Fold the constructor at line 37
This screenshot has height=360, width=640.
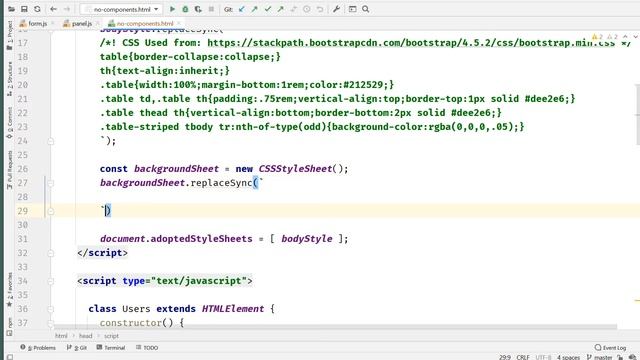[51, 323]
